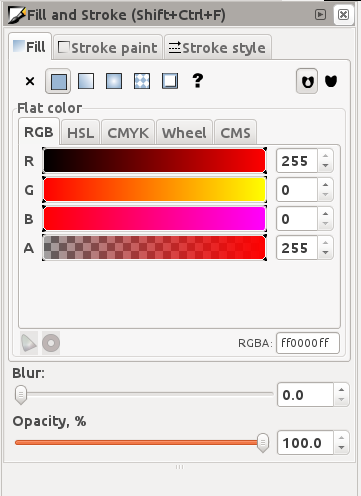Viewport: 361px width, 496px height.
Task: Select the Radial gradient fill icon
Action: tap(114, 81)
